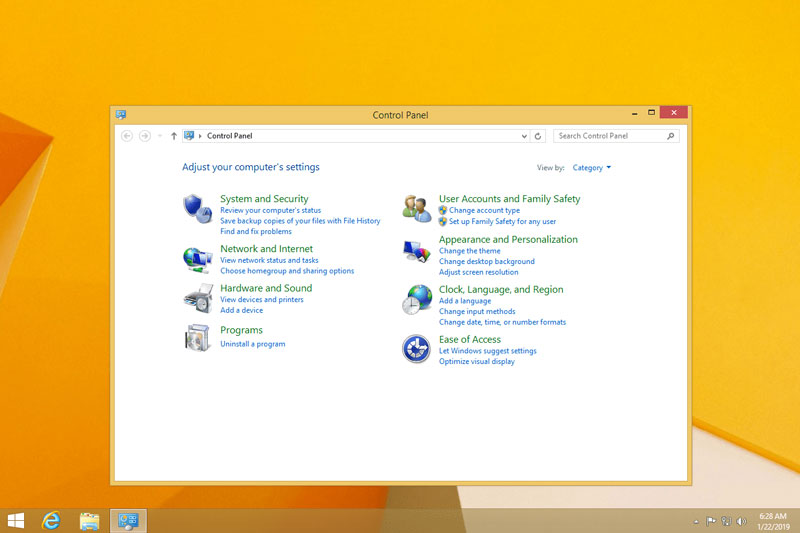Click Control Panel title bar icon
800x533 pixels.
click(121, 115)
